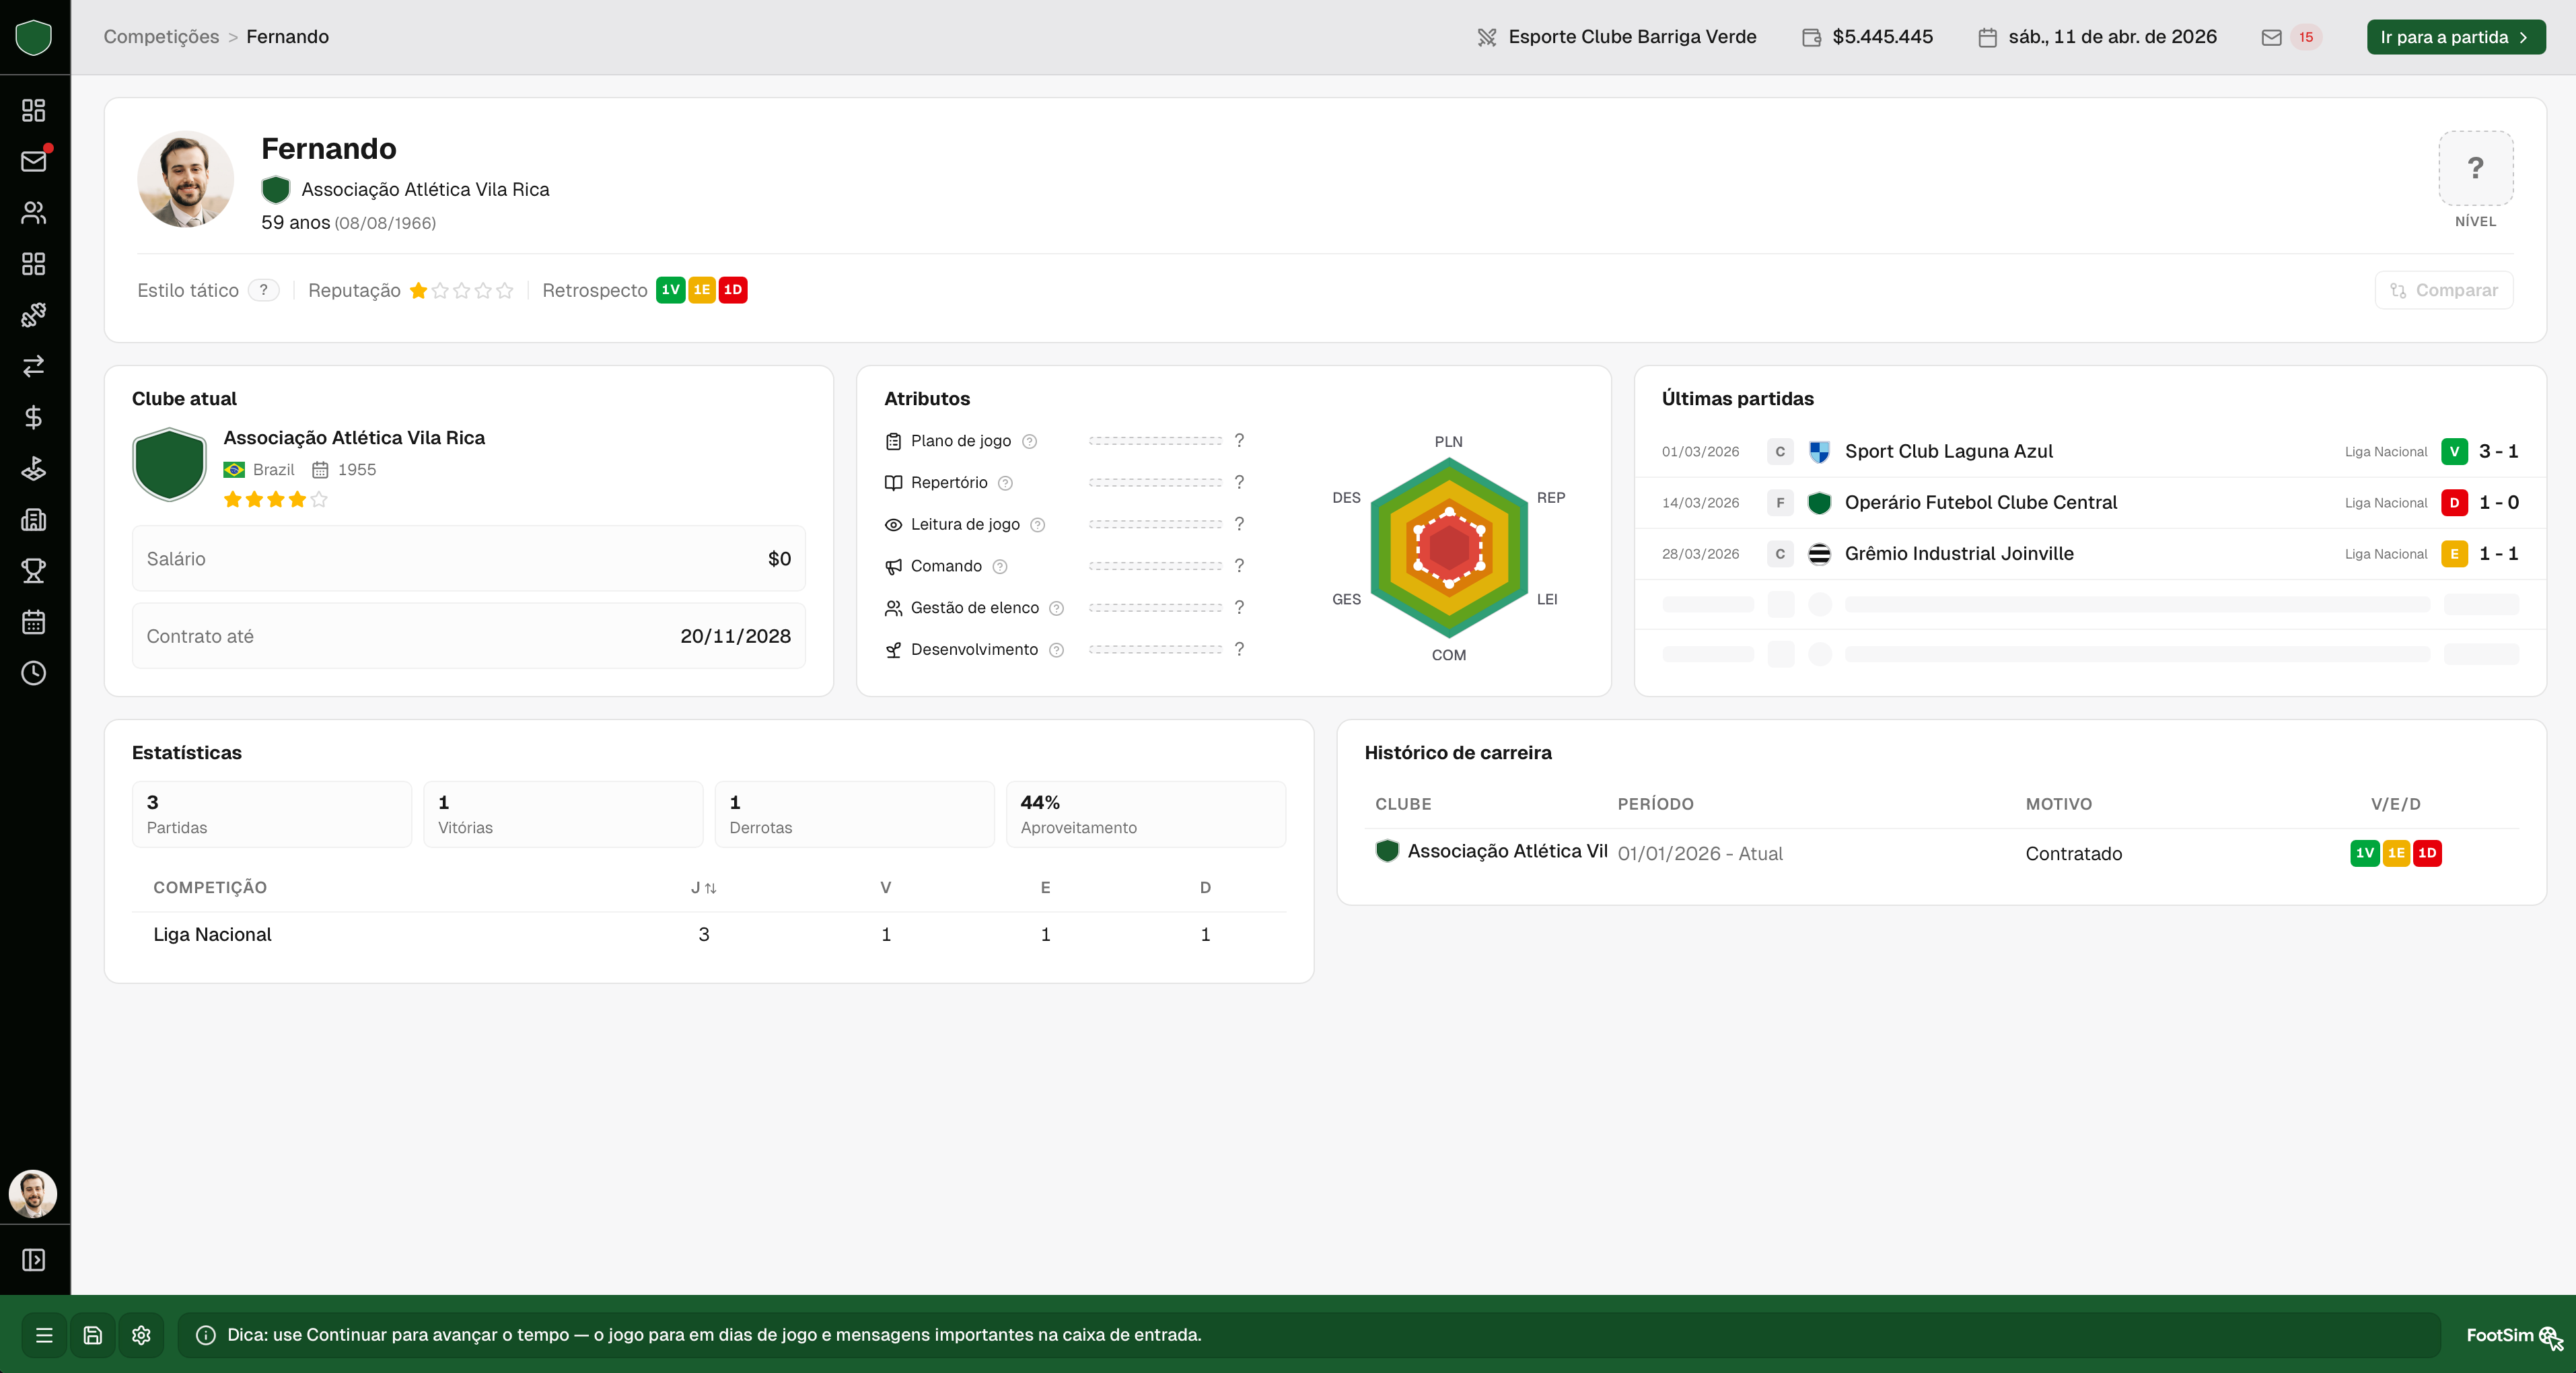The image size is (2576, 1373).
Task: Open Sport Club Laguna Azul match row
Action: [2090, 452]
